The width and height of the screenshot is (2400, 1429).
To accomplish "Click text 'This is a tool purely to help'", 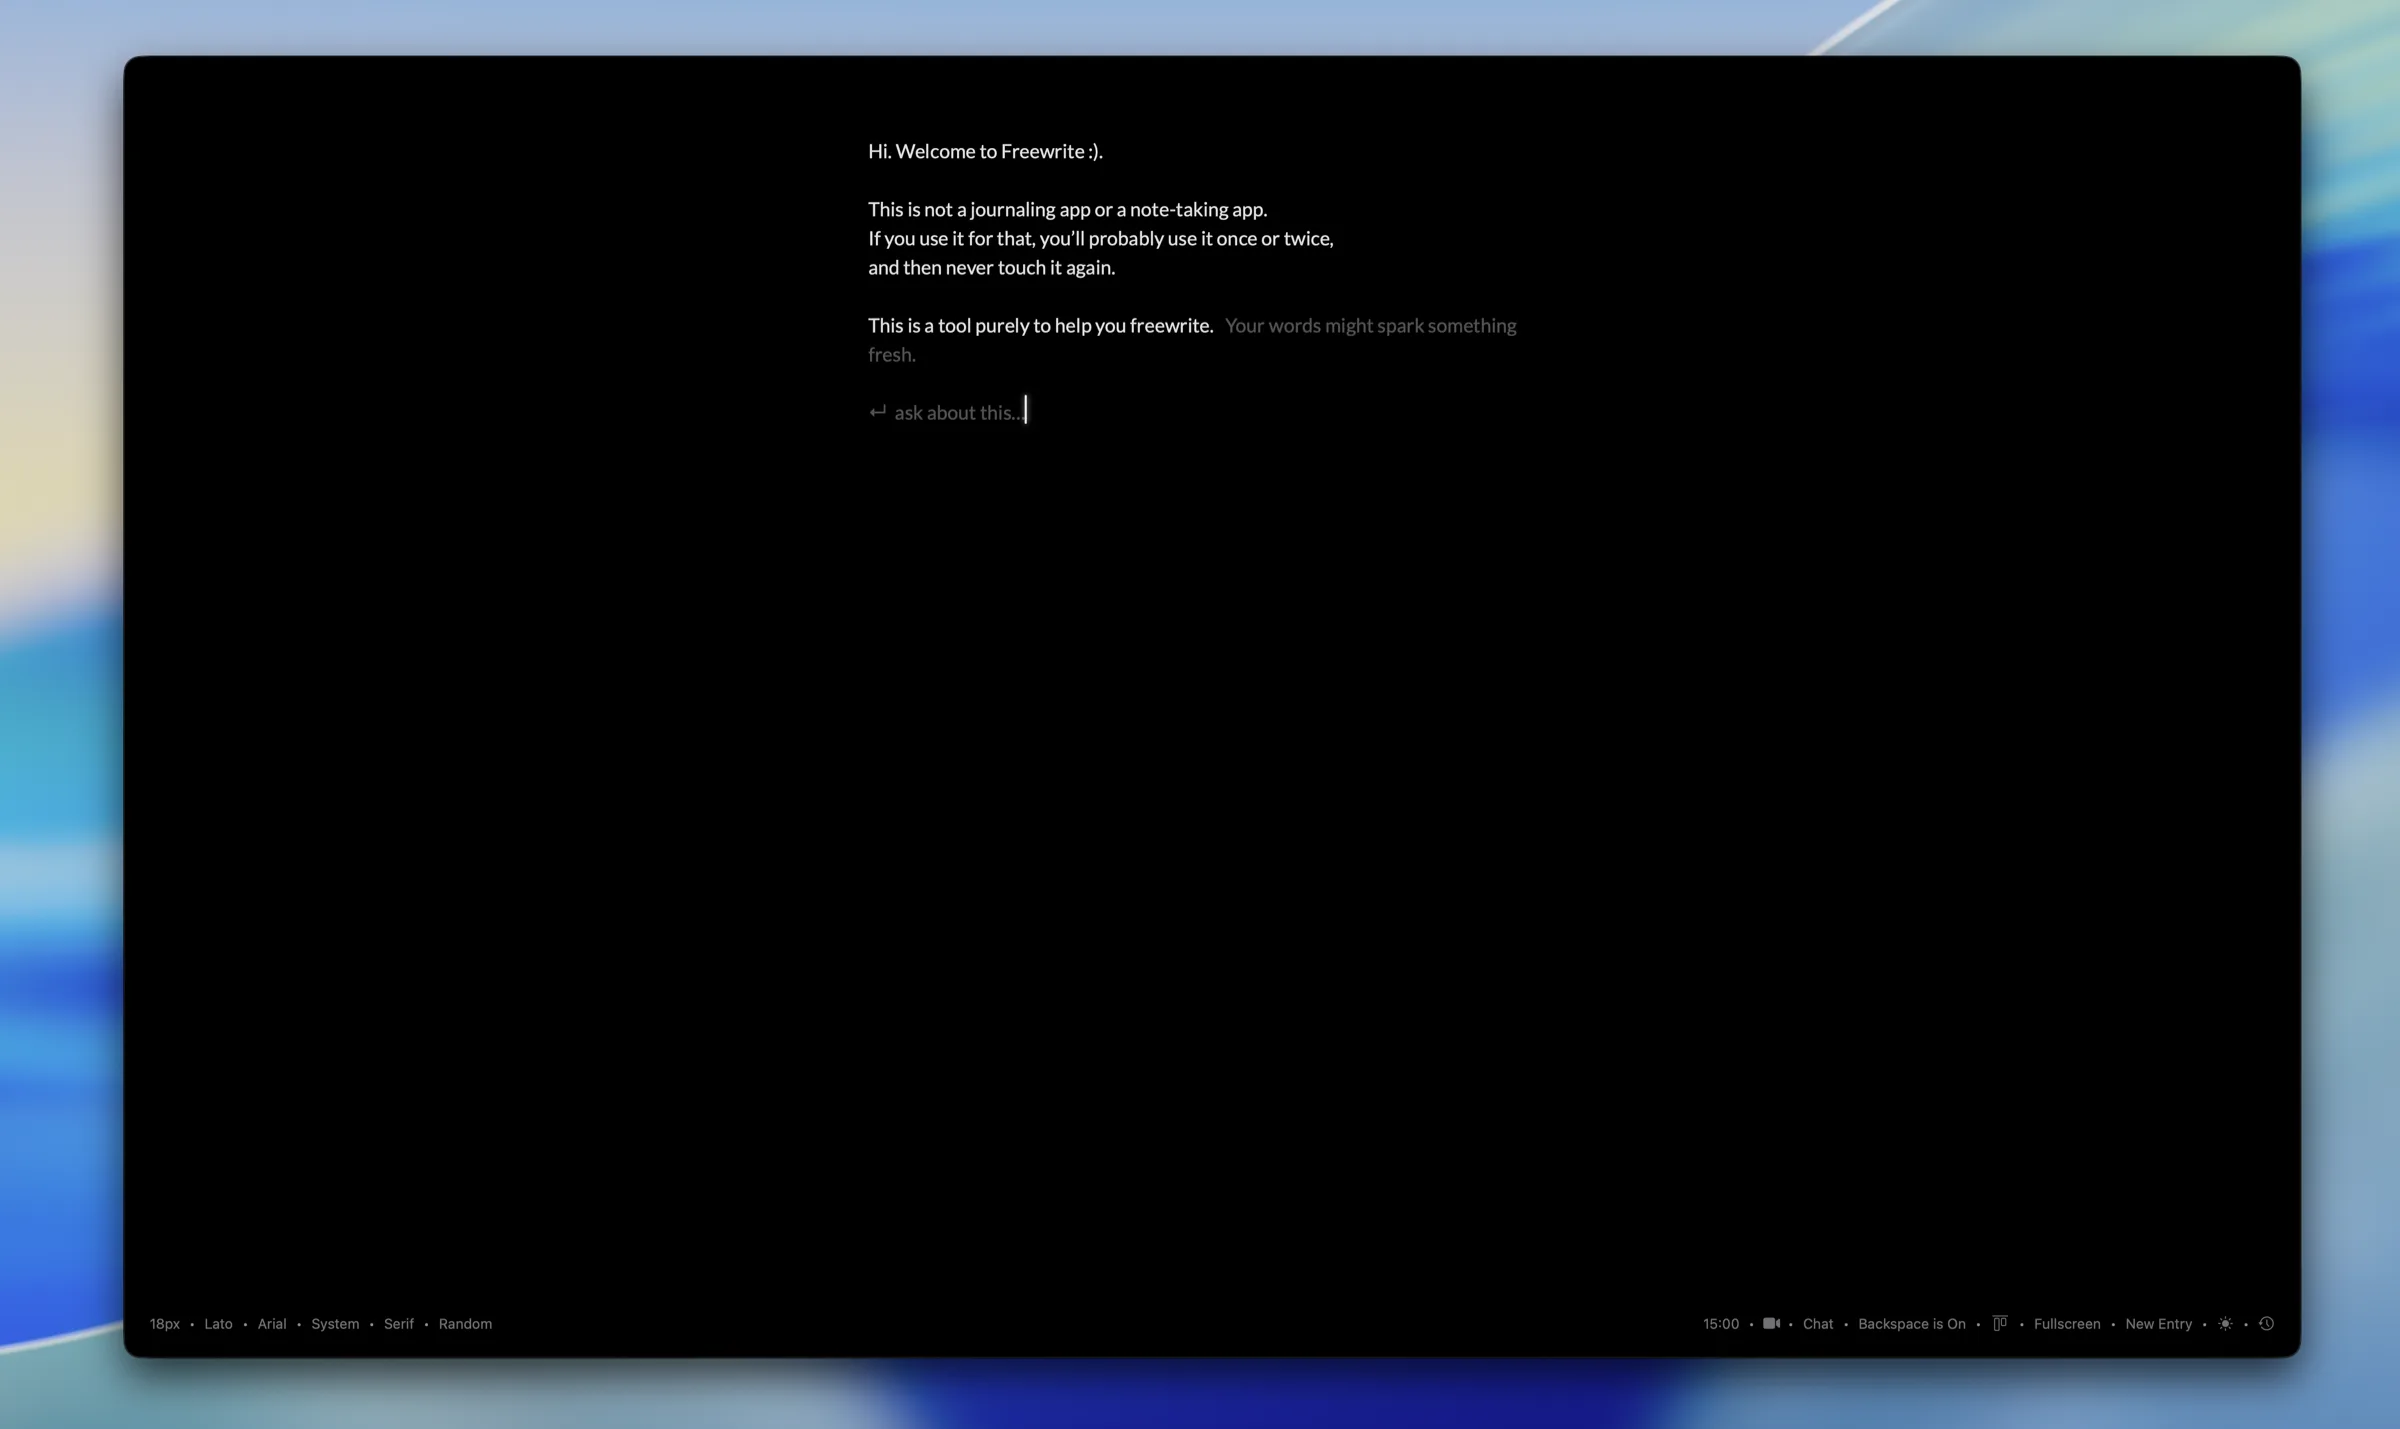I will coord(979,325).
